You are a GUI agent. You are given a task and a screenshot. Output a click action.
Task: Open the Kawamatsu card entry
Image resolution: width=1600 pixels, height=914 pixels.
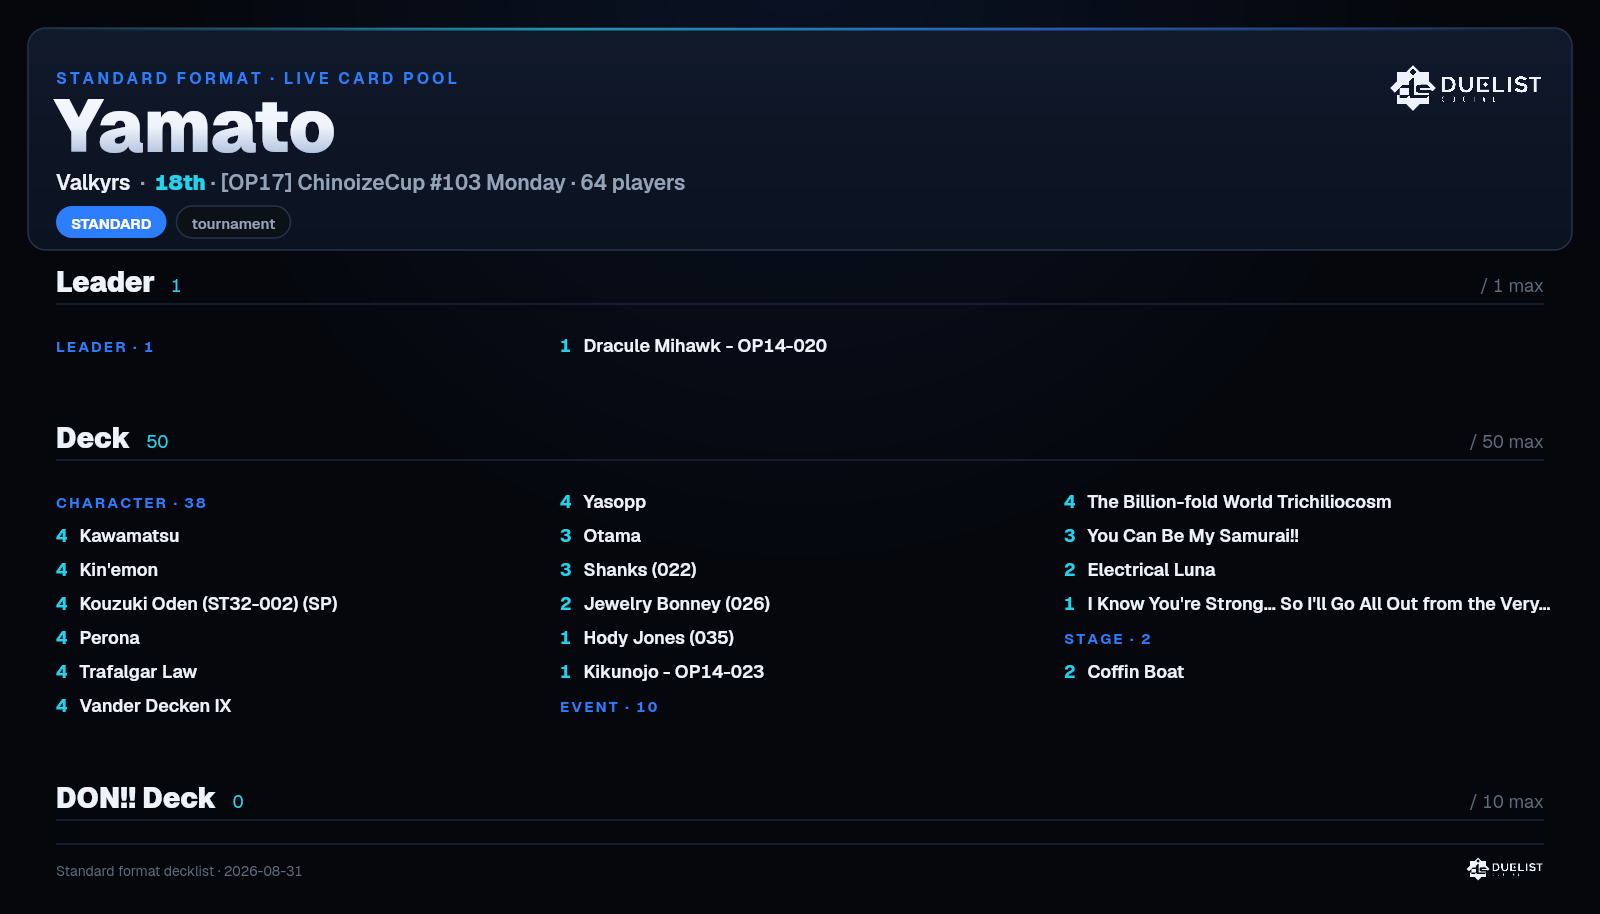(x=118, y=536)
